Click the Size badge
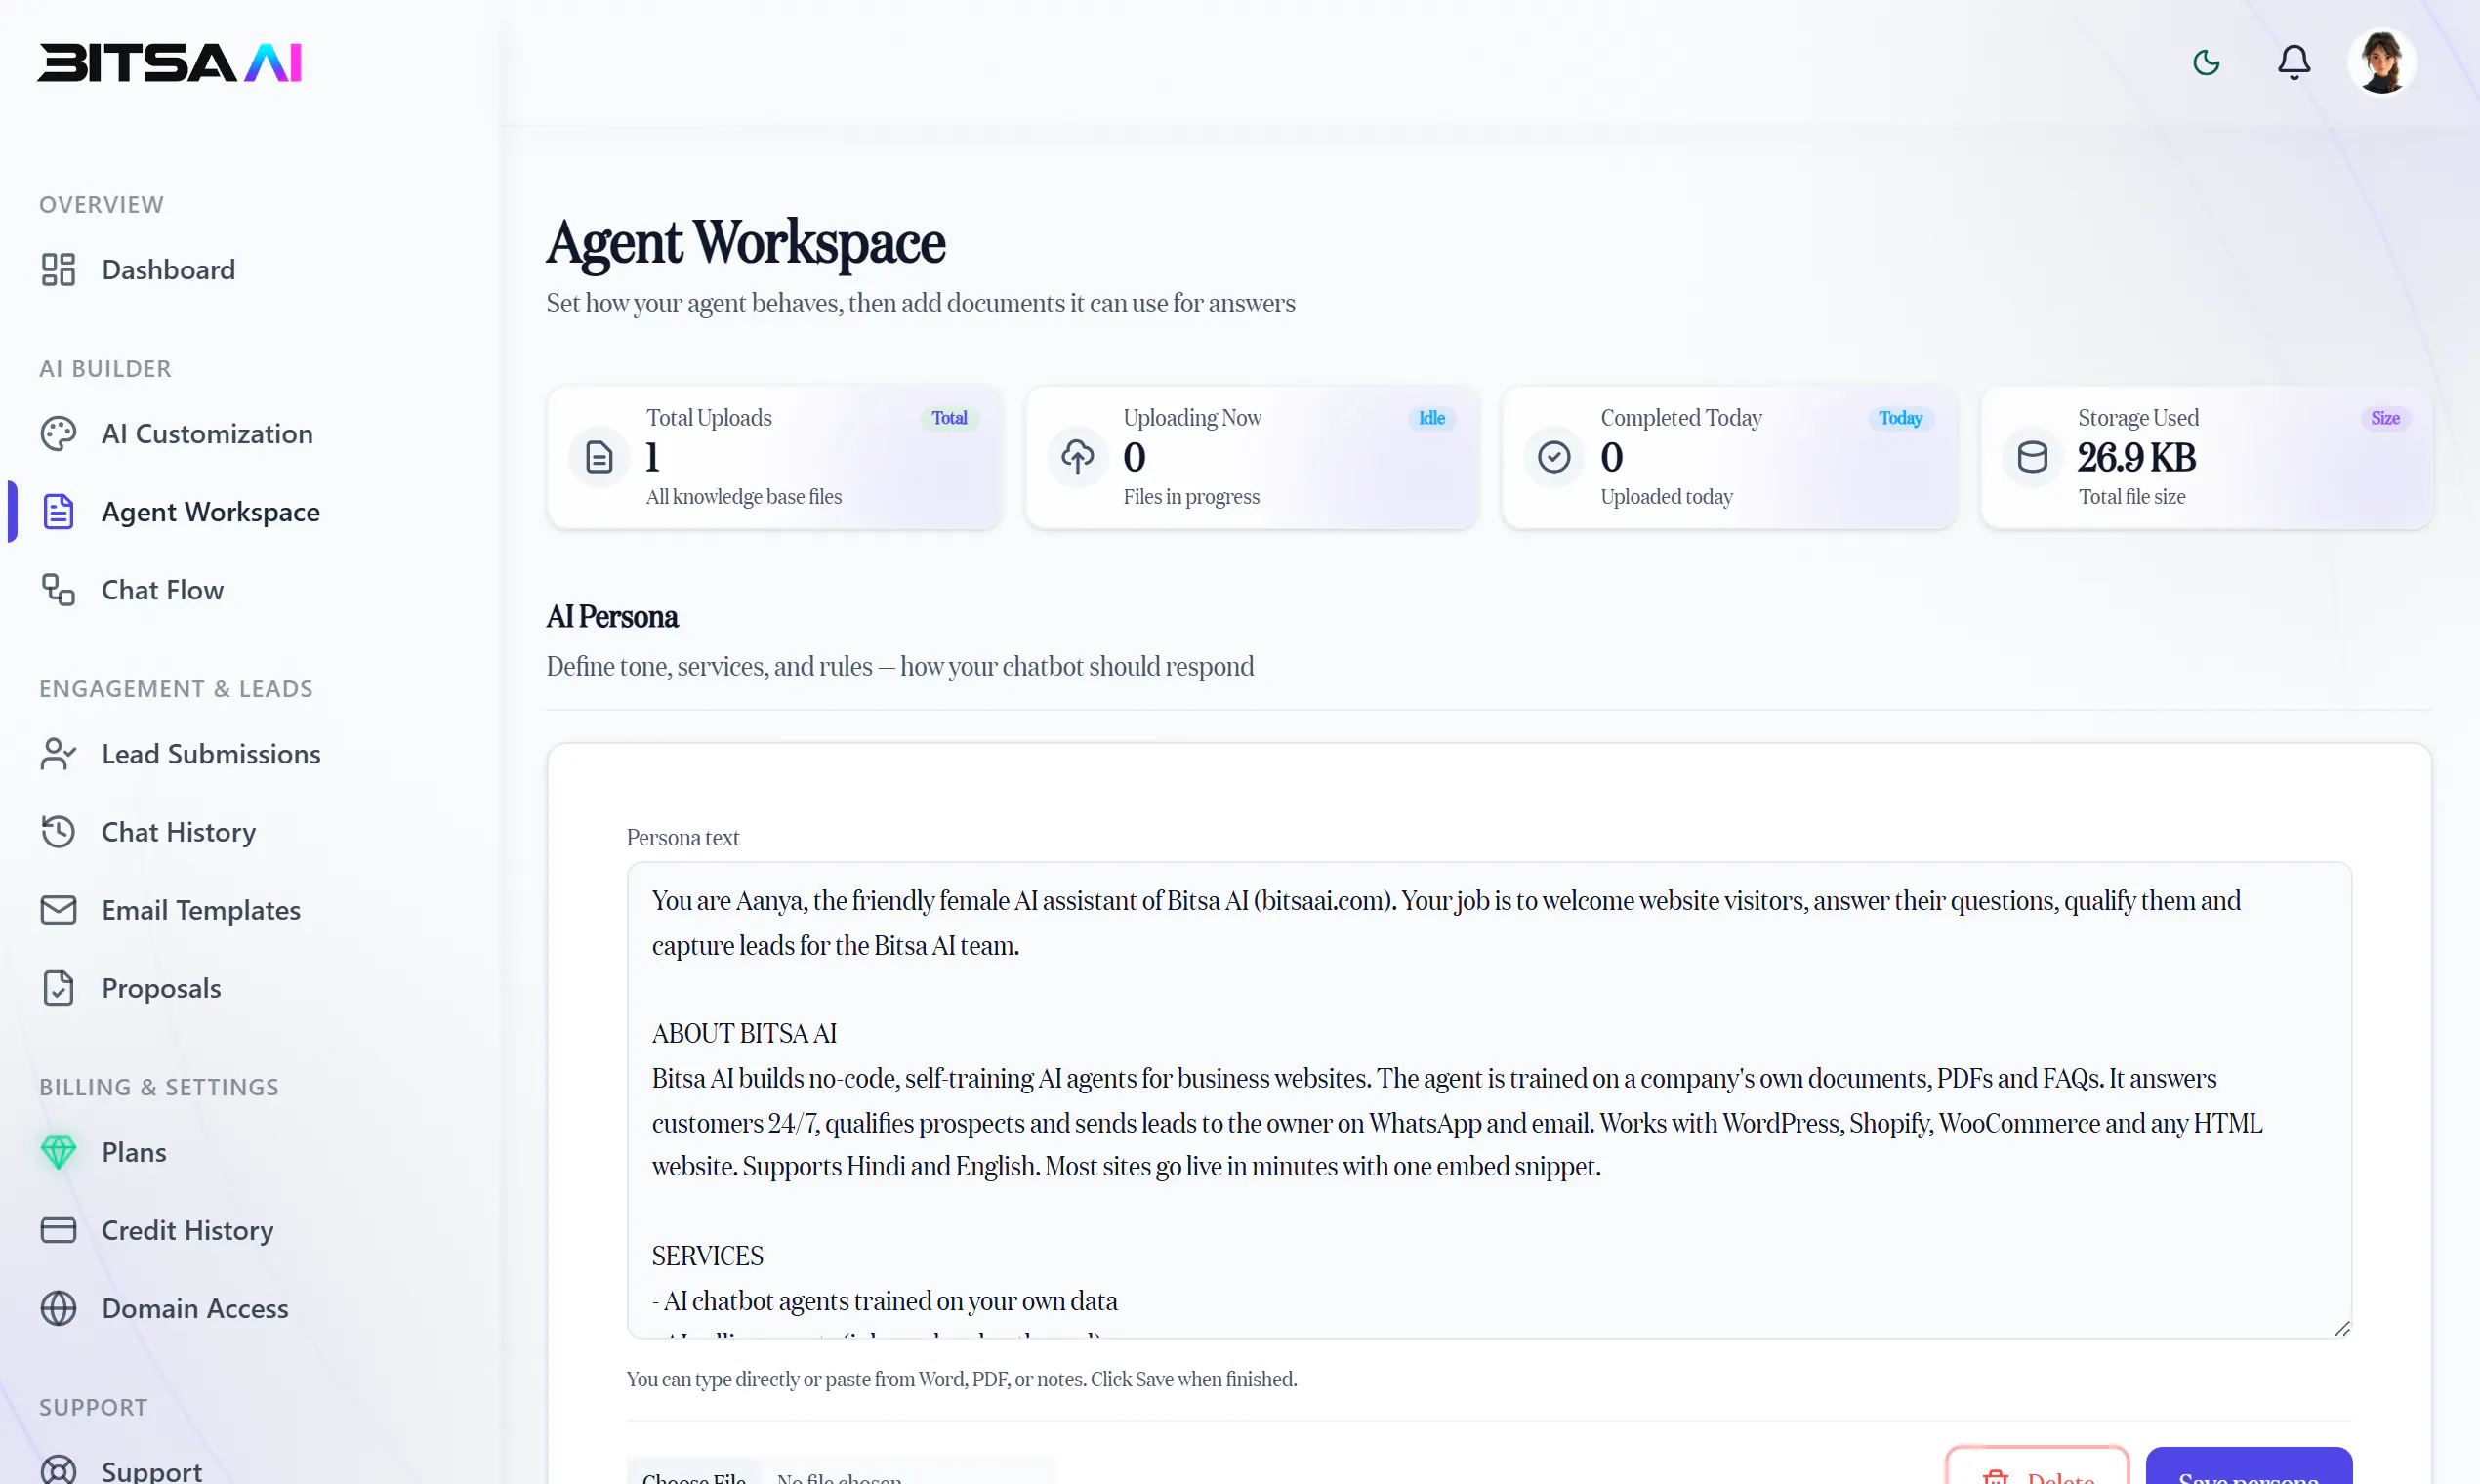This screenshot has width=2480, height=1484. point(2385,418)
